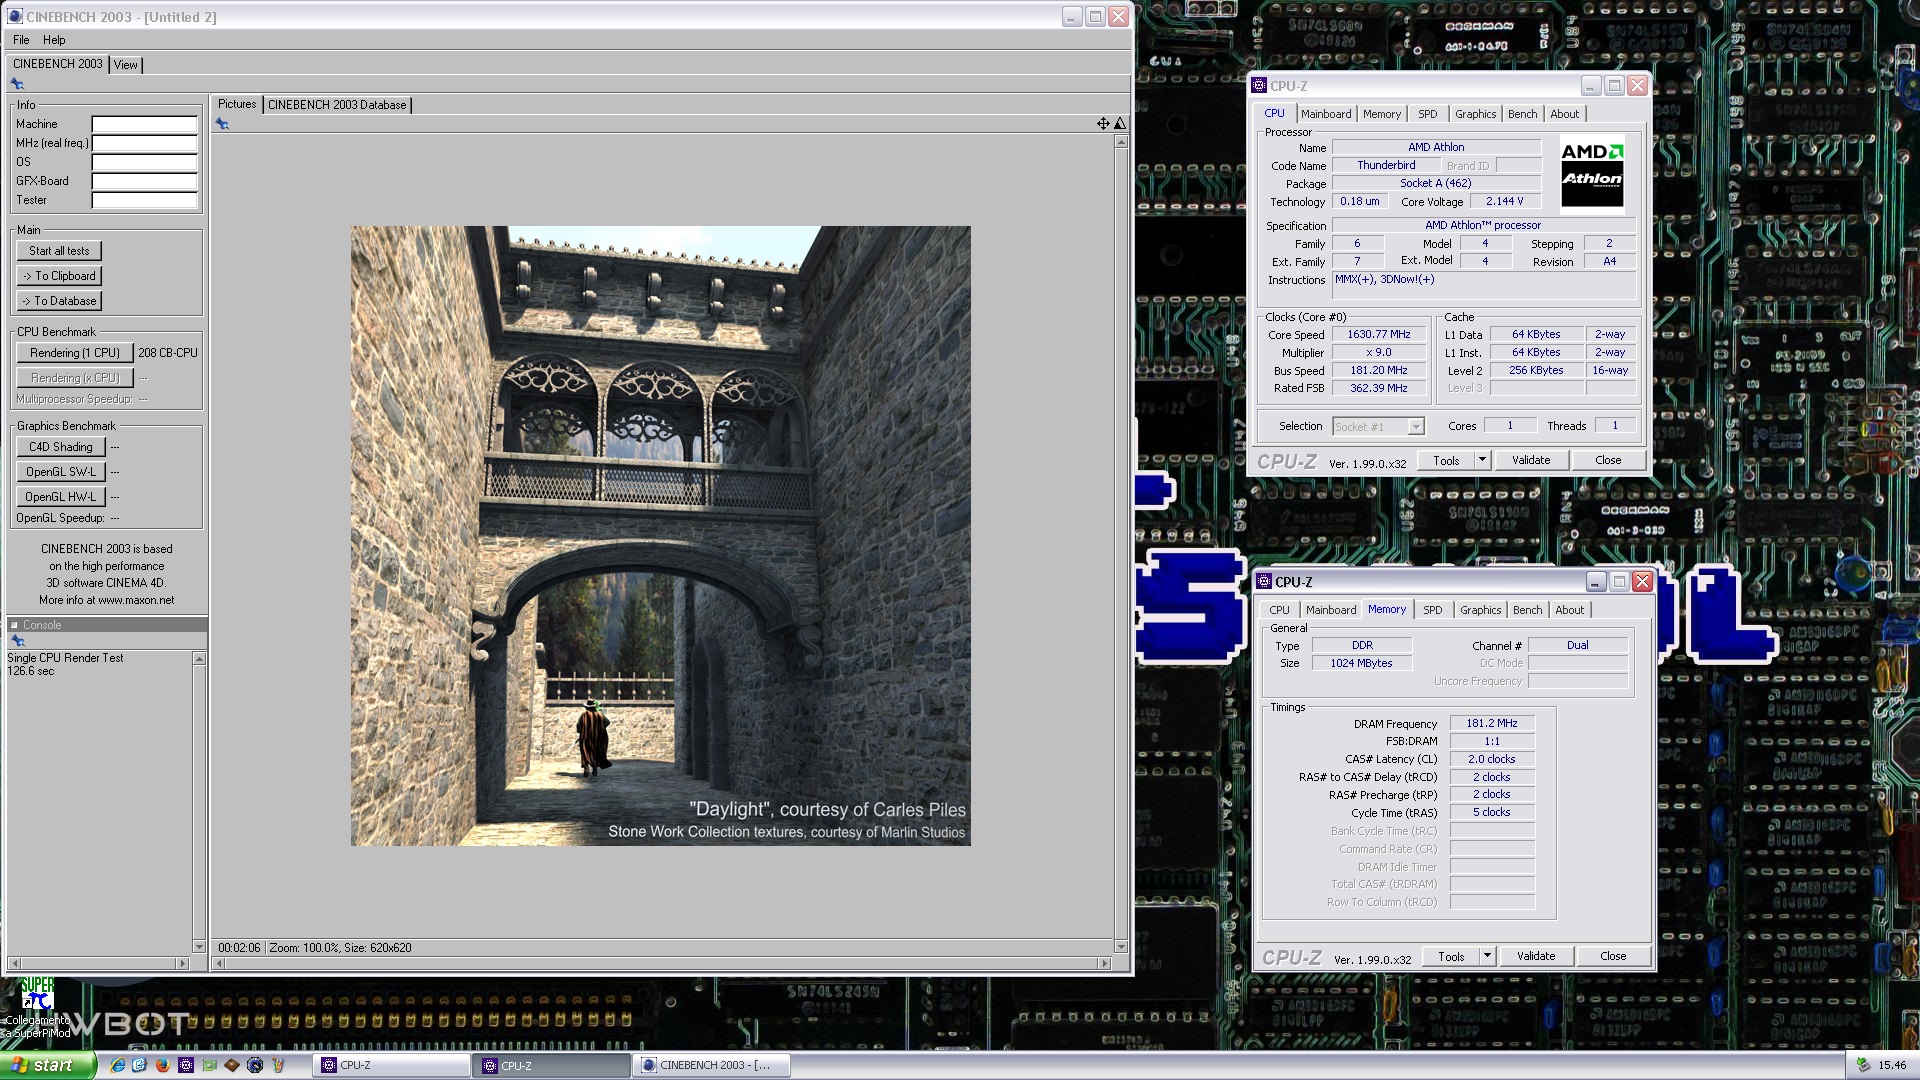Click the green circuit board quick launch icon
This screenshot has height=1080, width=1920.
click(x=209, y=1066)
